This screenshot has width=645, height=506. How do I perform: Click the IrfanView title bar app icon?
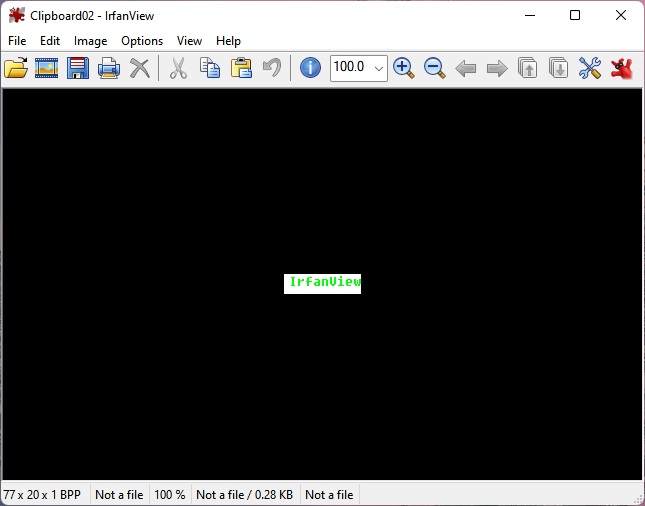[x=17, y=16]
